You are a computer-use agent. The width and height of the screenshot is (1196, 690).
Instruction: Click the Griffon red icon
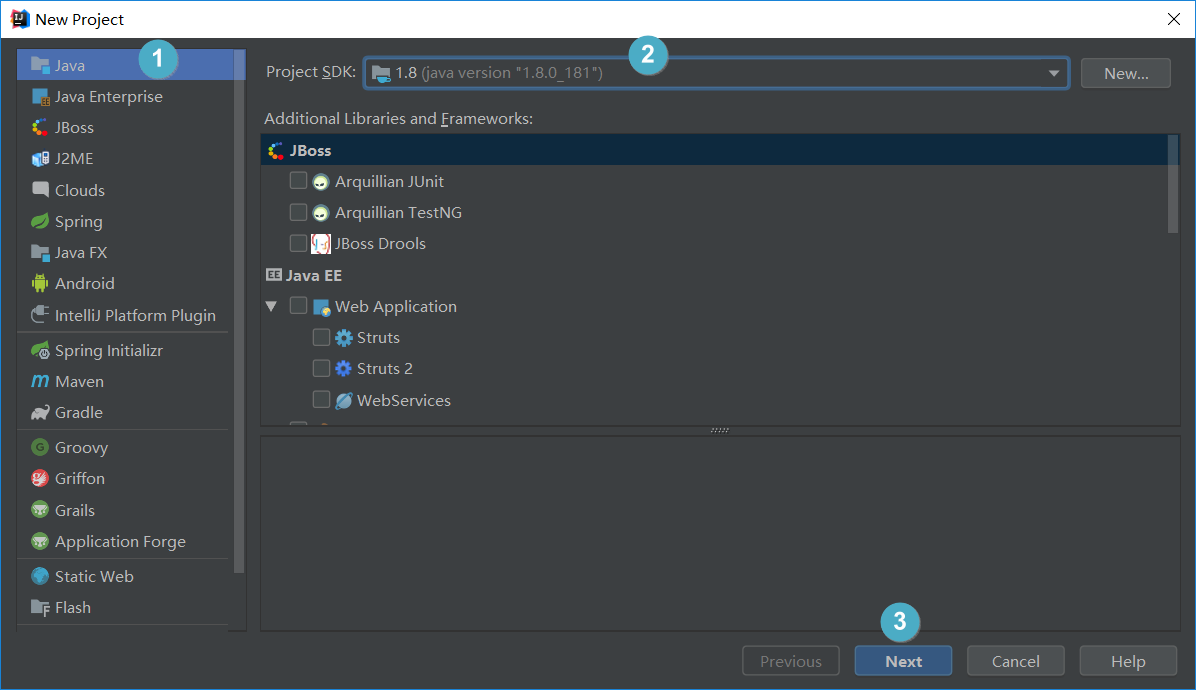coord(40,478)
